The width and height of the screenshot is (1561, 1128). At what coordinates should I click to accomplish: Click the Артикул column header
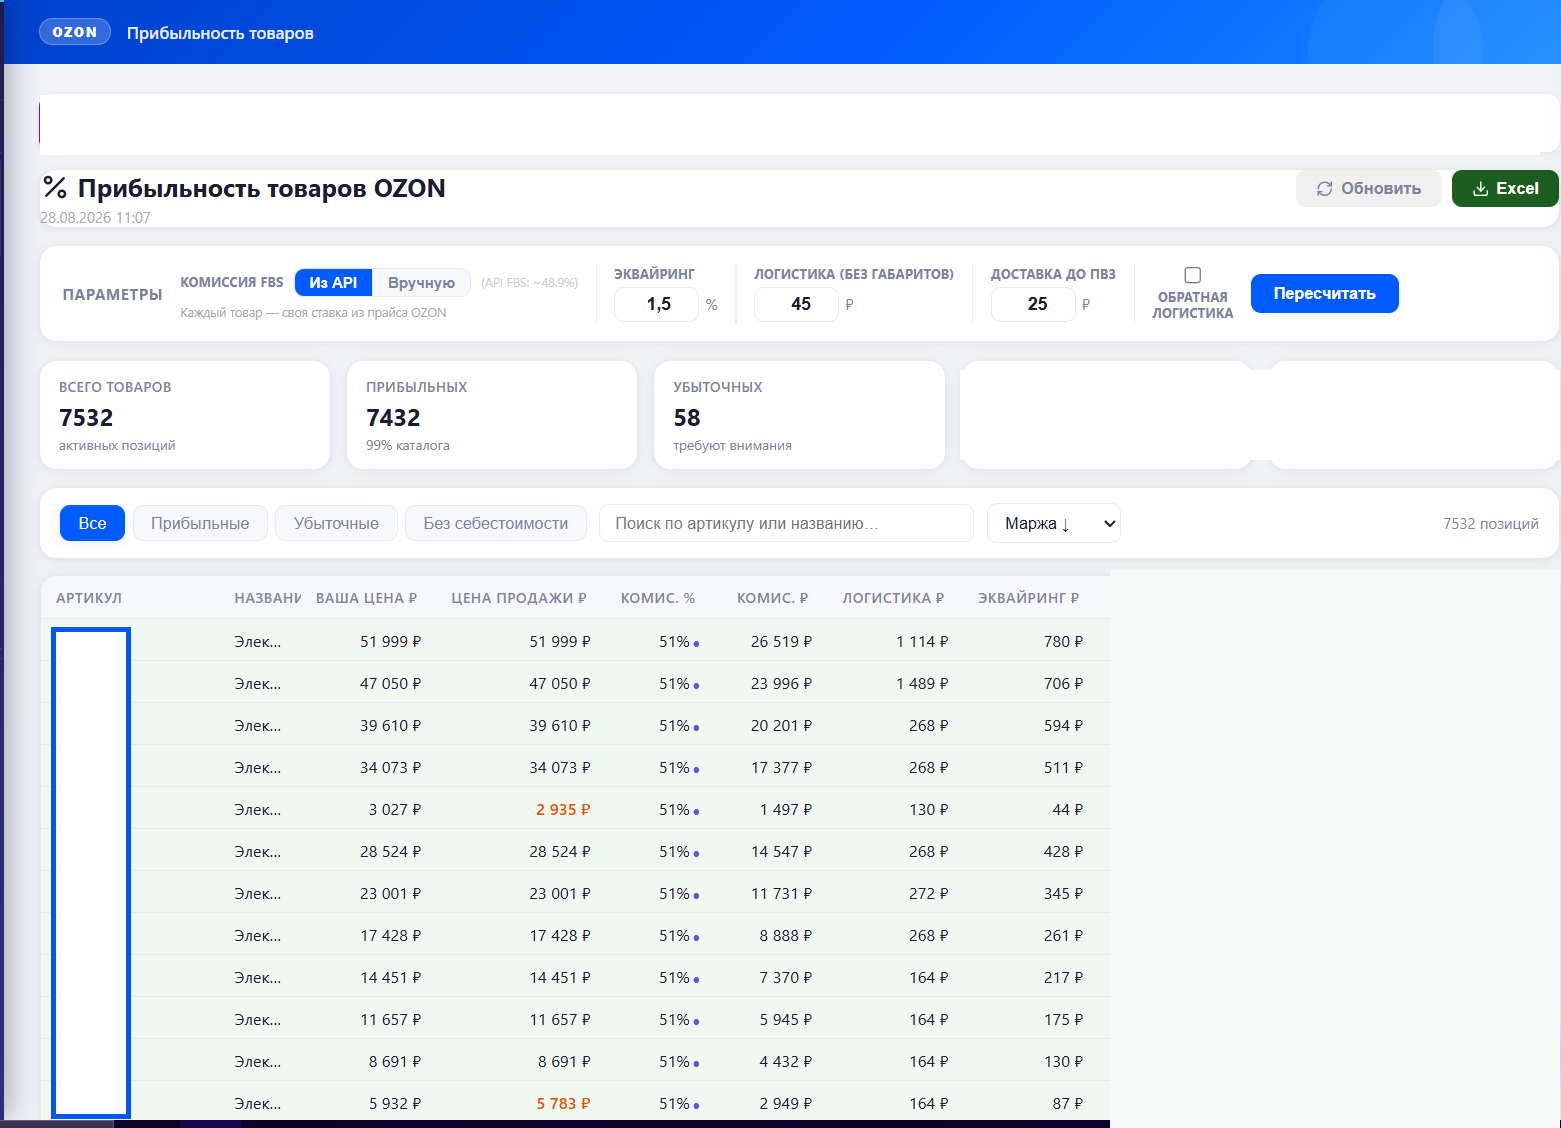point(89,598)
